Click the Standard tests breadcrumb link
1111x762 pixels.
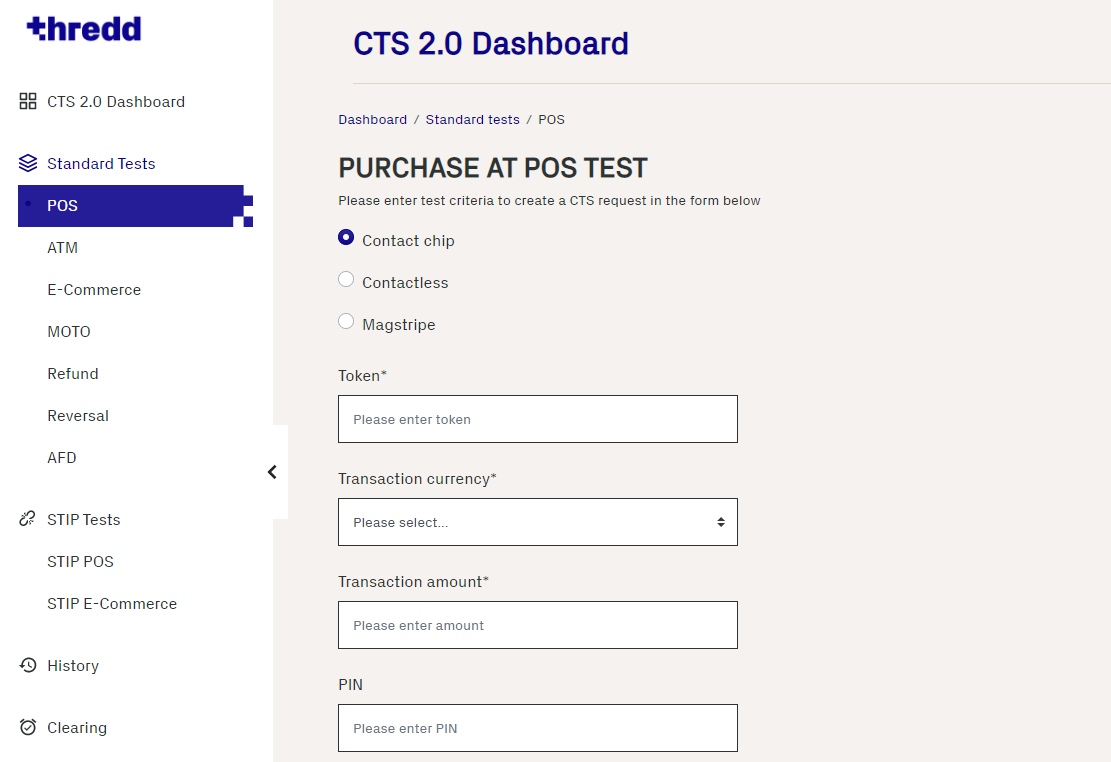(472, 119)
